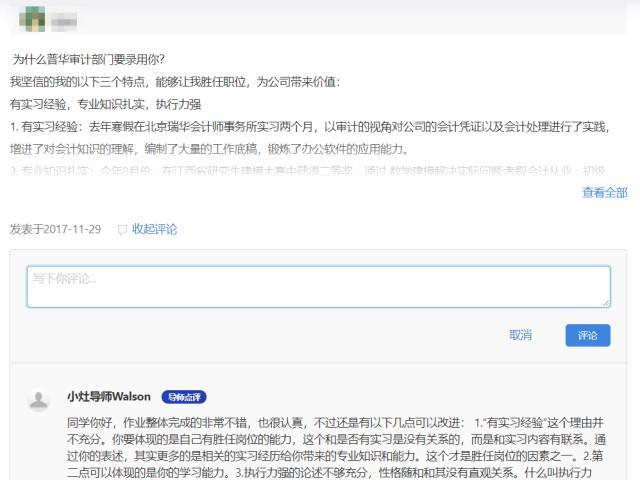Submit comment with blue 评论 button
The image size is (640, 480).
pos(588,335)
